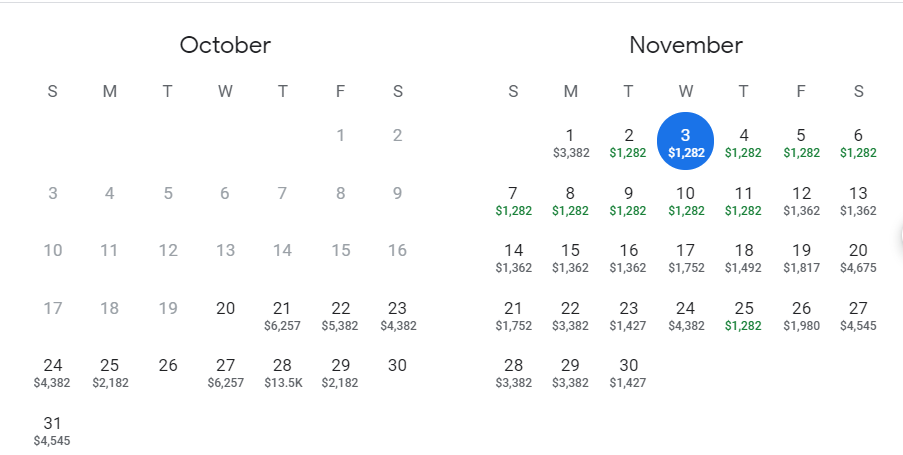The image size is (903, 455).
Task: Choose October 26 date cell
Action: point(168,366)
